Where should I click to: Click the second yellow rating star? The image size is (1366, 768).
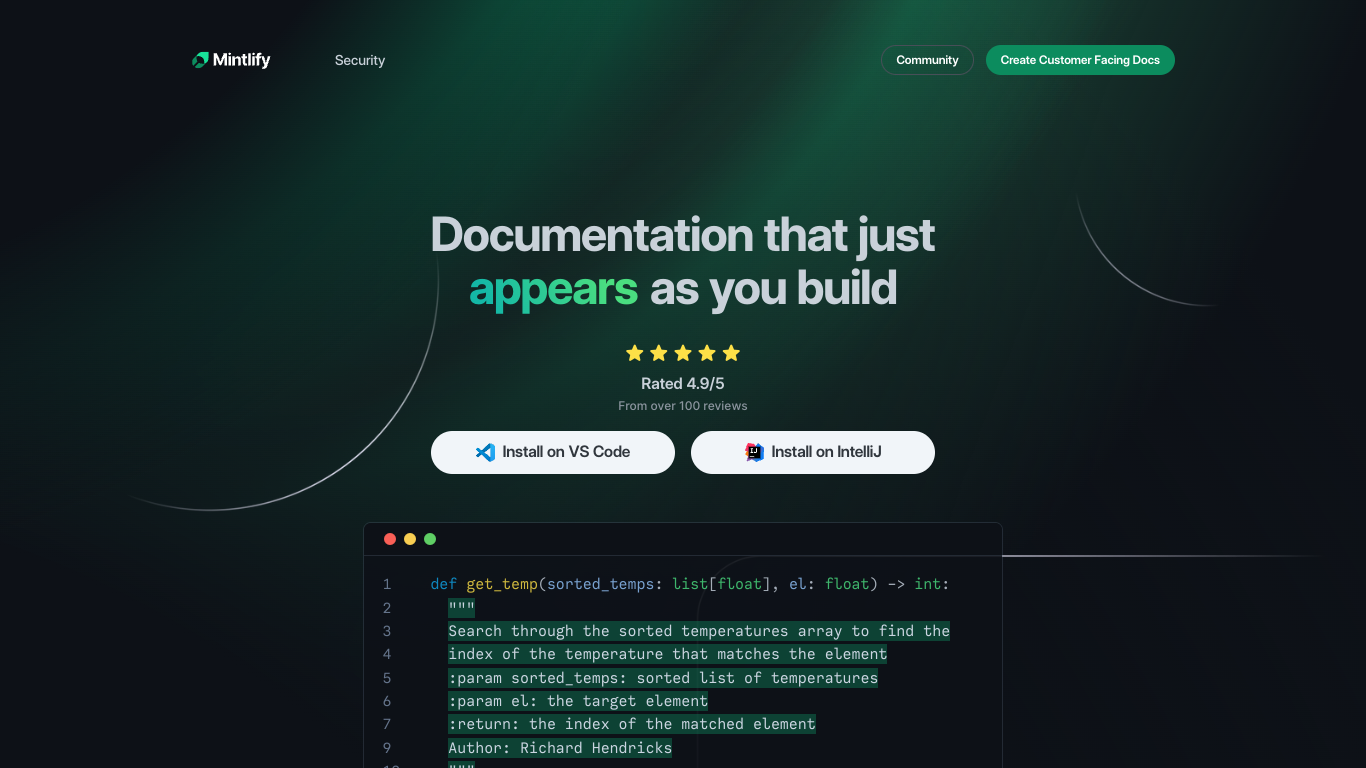pos(658,353)
